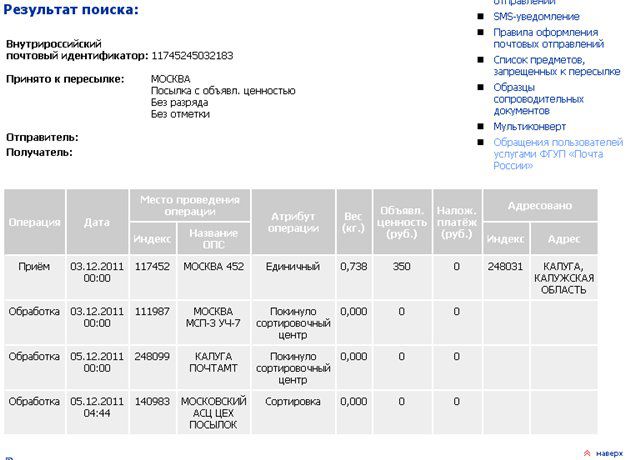Click the наверх back-to-top link

pos(609,453)
